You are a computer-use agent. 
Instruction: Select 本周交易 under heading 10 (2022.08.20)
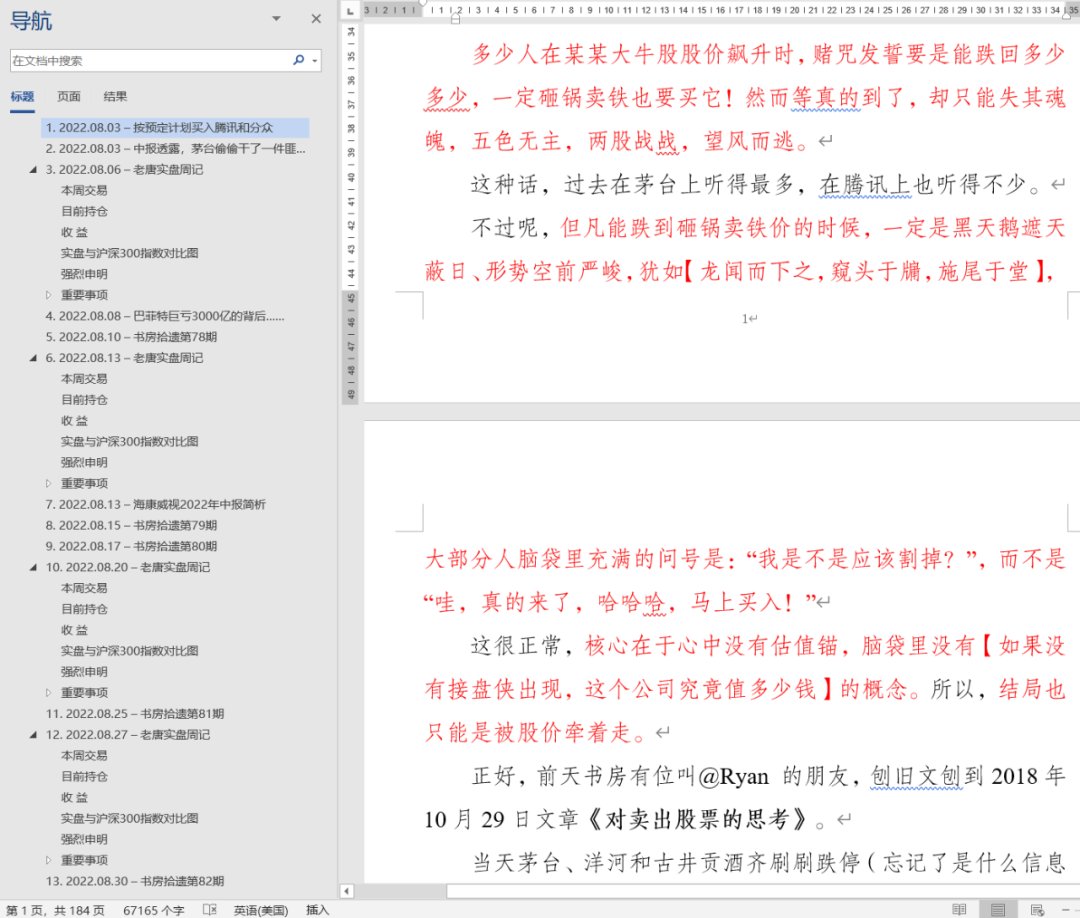pyautogui.click(x=84, y=588)
